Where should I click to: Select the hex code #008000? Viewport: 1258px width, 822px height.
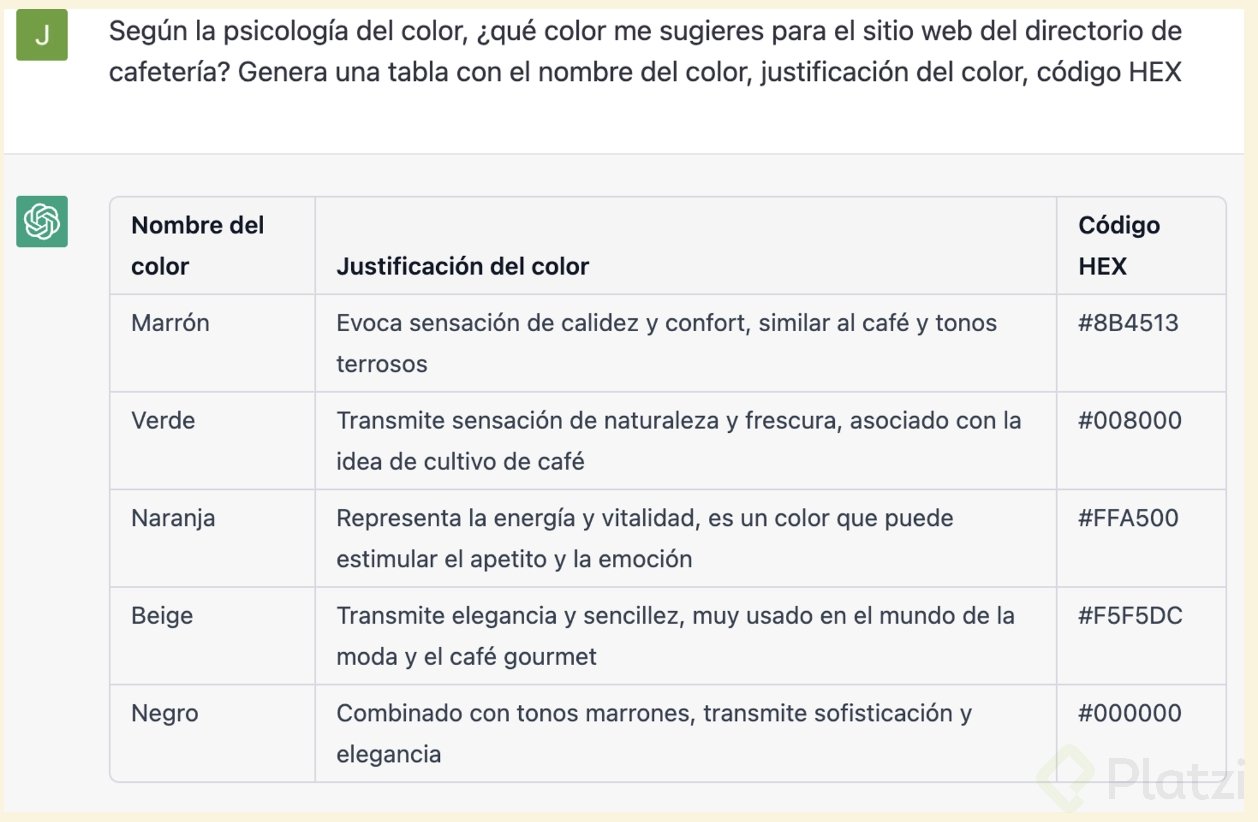1129,420
